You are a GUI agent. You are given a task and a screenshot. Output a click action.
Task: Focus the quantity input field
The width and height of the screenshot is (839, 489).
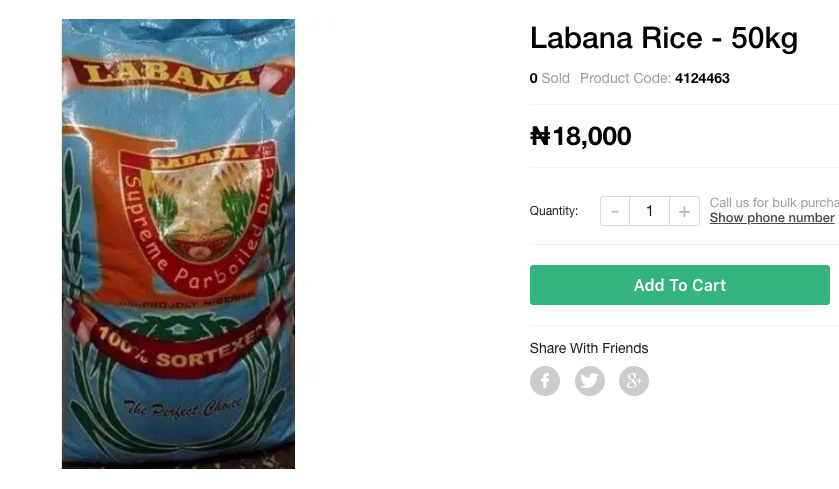[x=649, y=211]
